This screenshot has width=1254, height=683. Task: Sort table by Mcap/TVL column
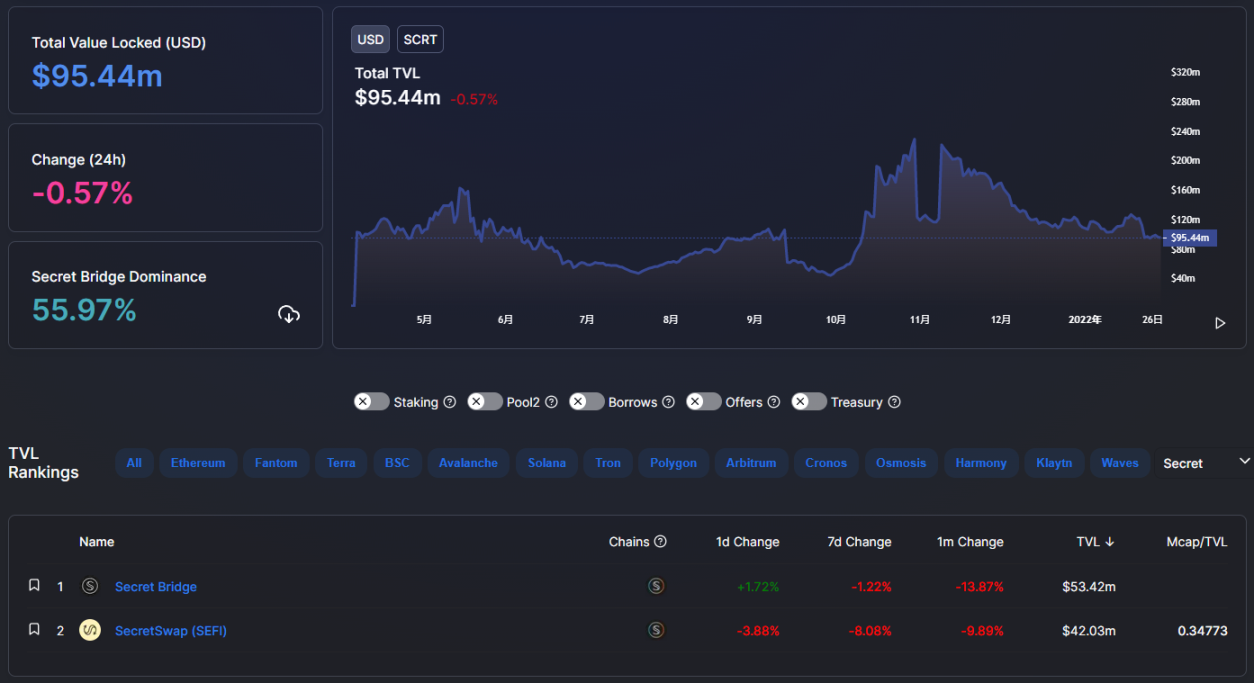pyautogui.click(x=1197, y=542)
